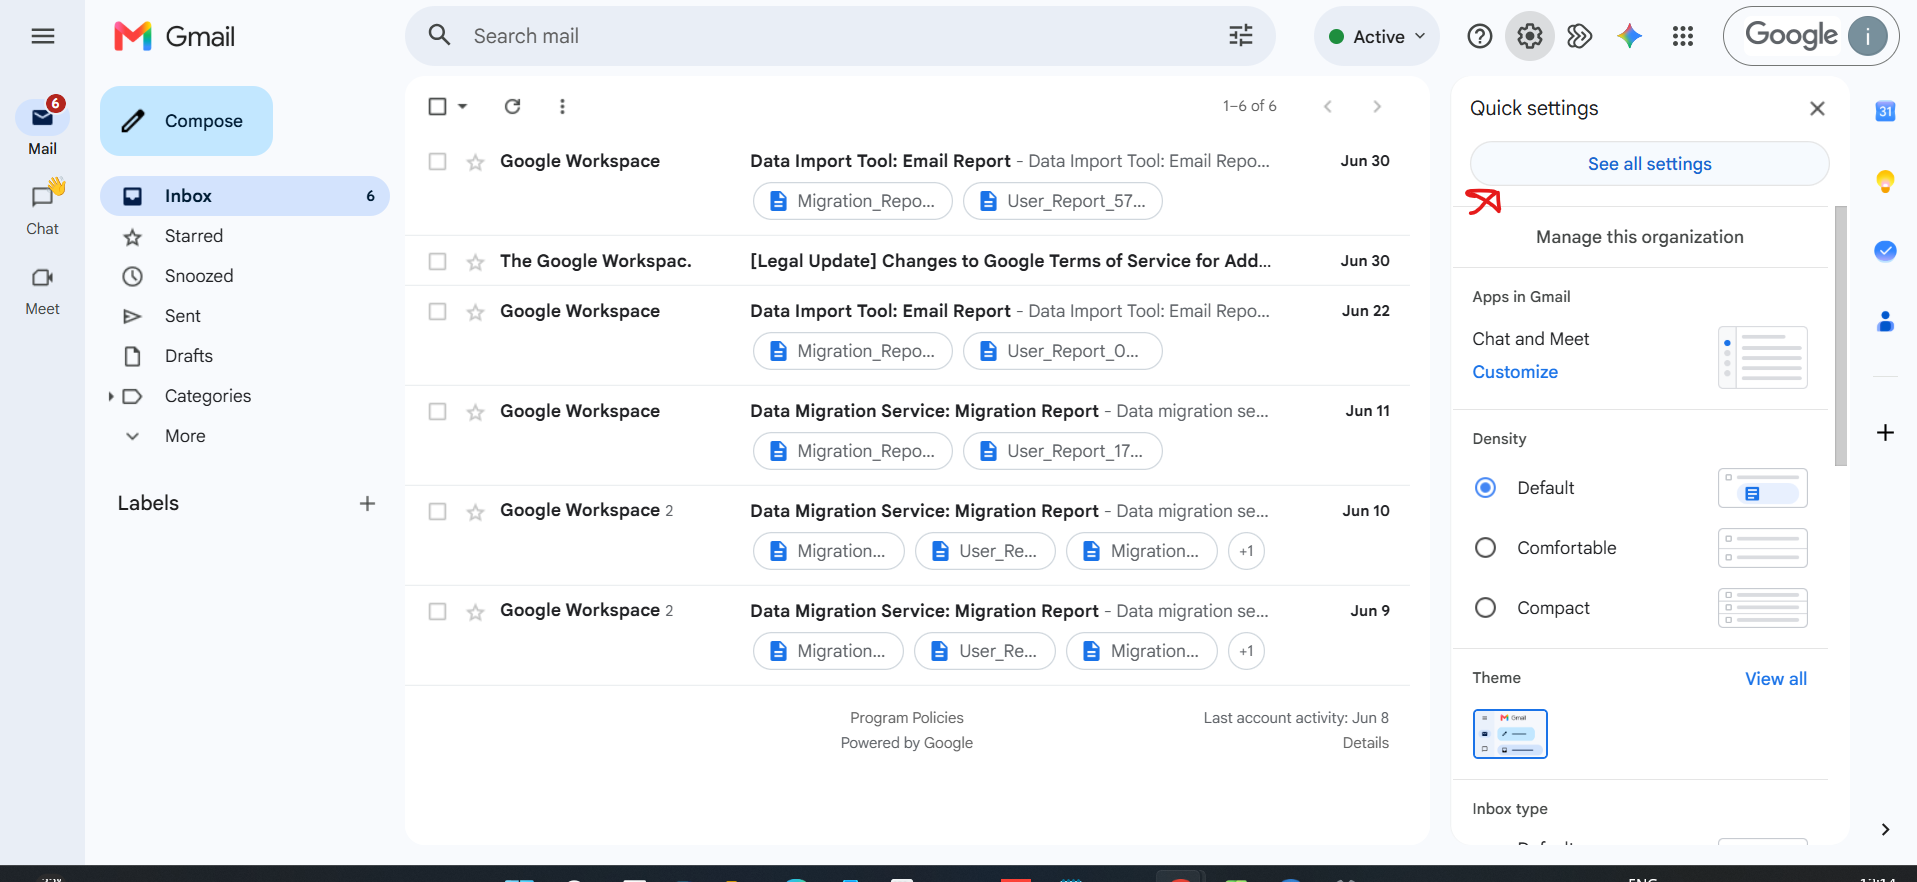
Task: Open the User_Report_17 attachment chip
Action: (1062, 451)
